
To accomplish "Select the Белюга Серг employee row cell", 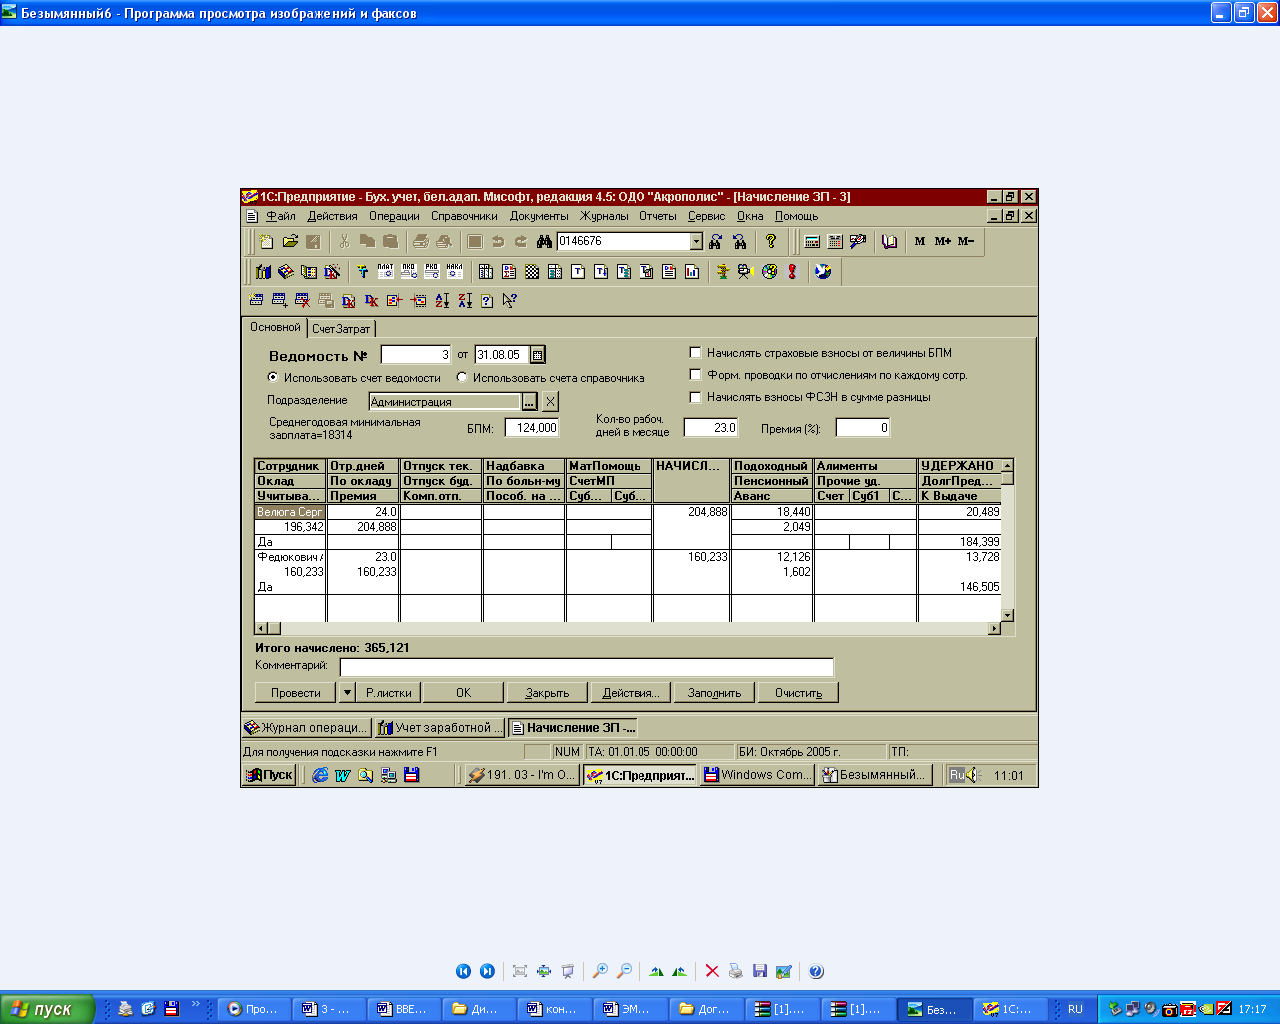I will [290, 512].
